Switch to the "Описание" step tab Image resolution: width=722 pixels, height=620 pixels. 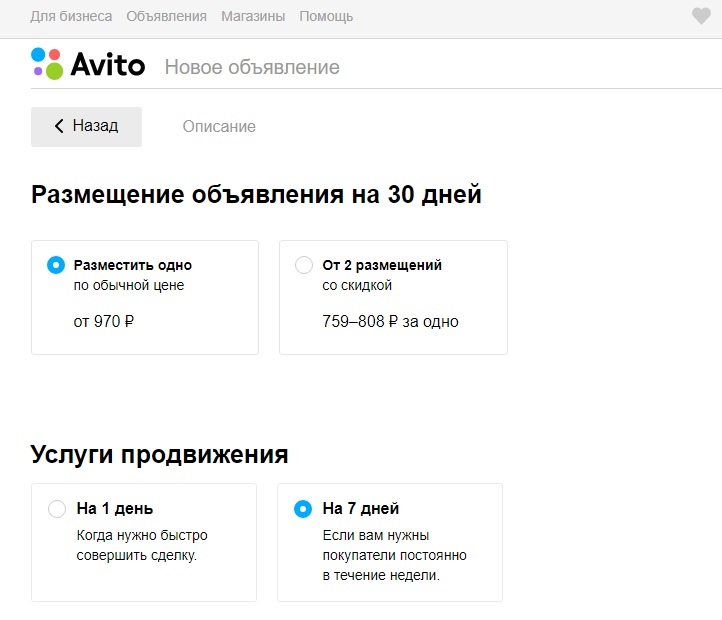coord(219,127)
